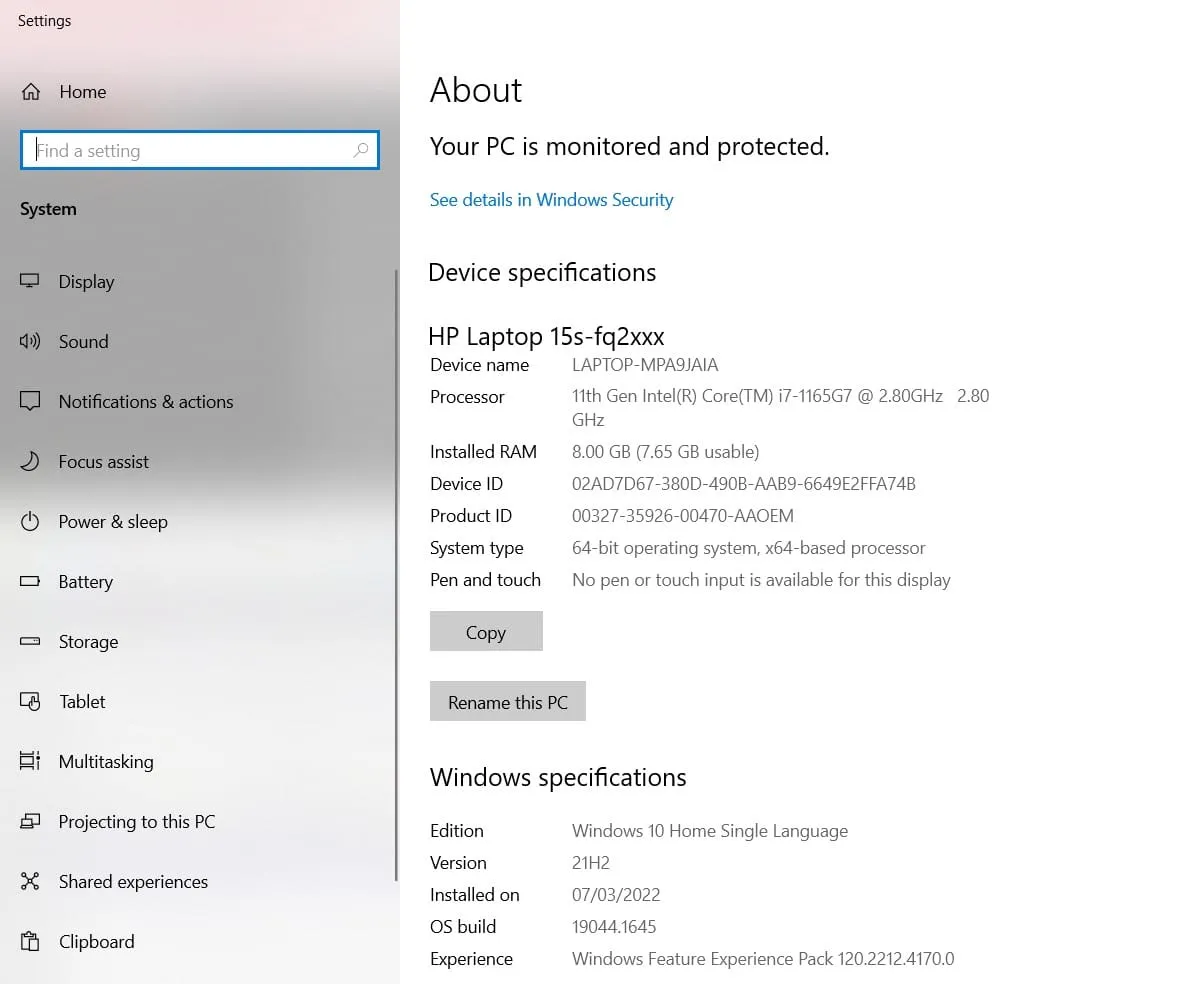The height and width of the screenshot is (984, 1188).
Task: View Battery settings
Action: click(x=85, y=581)
